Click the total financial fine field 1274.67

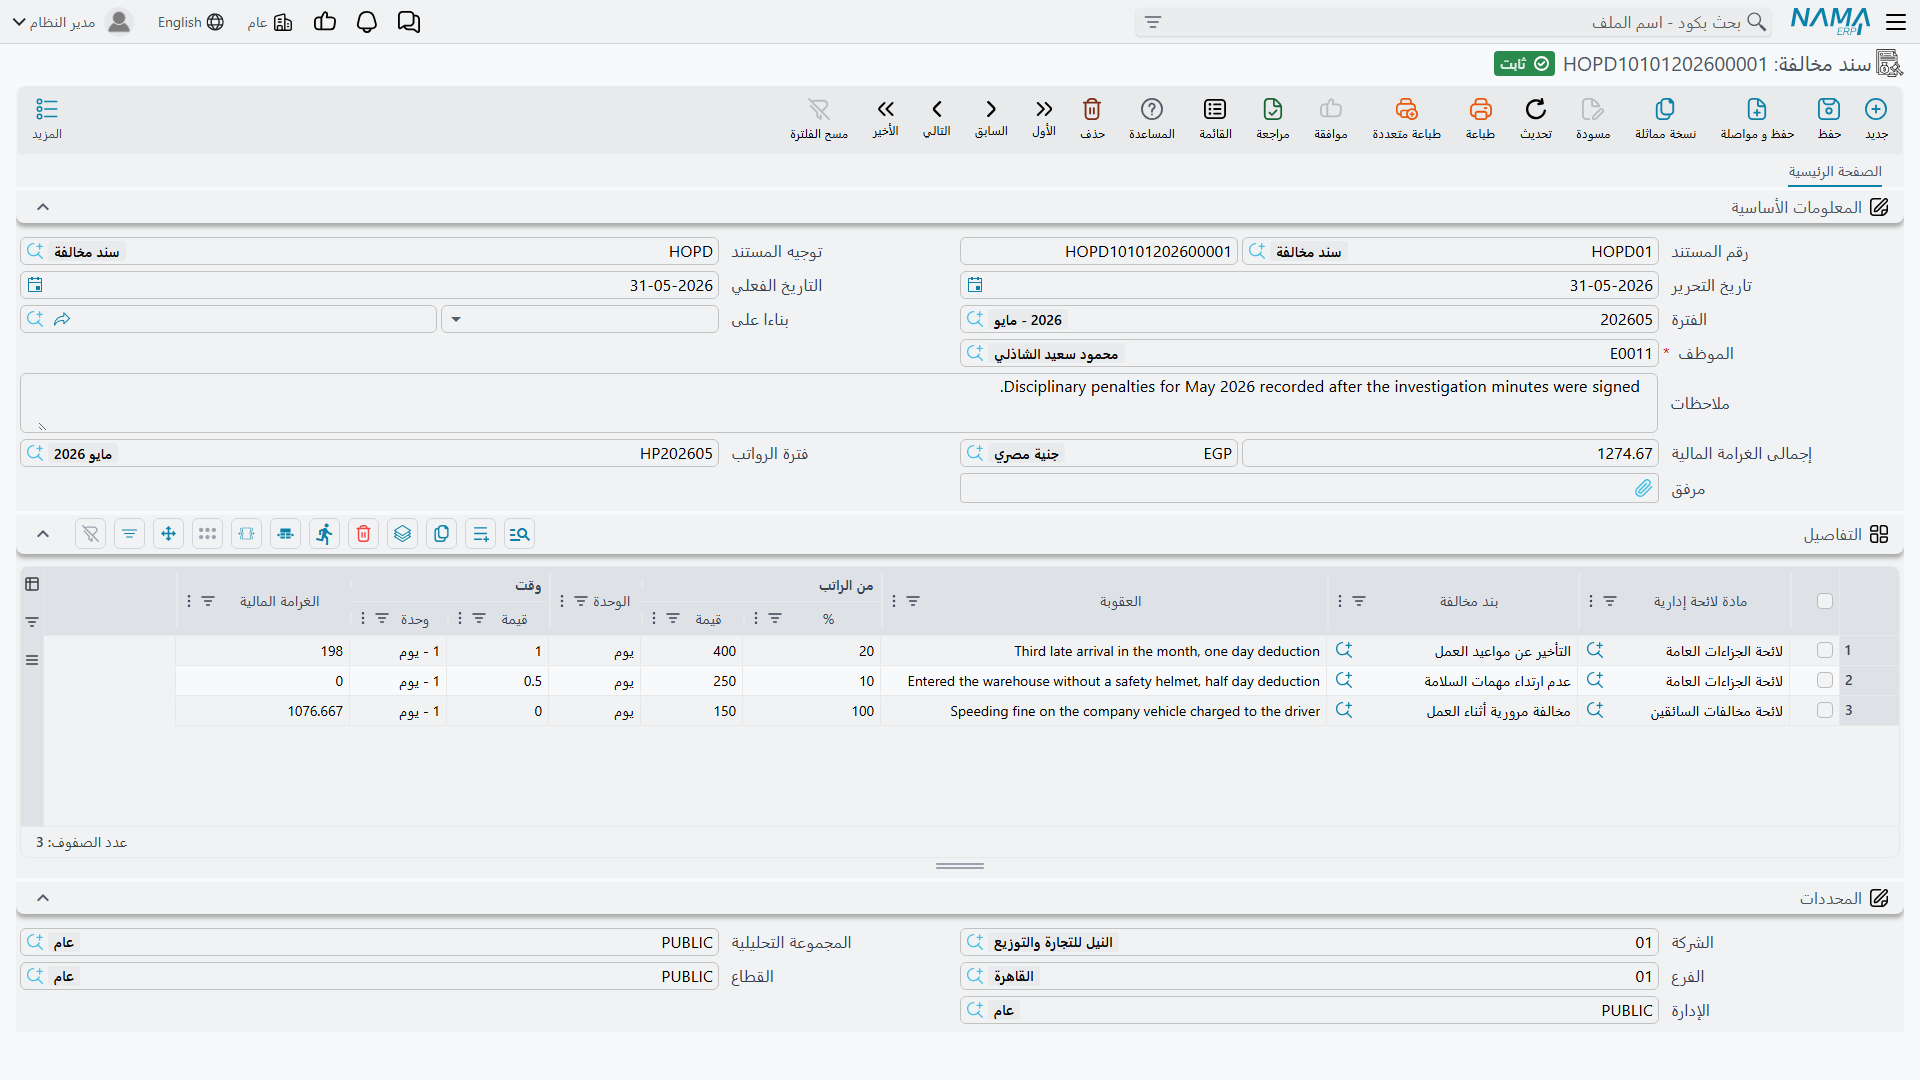(x=1450, y=454)
